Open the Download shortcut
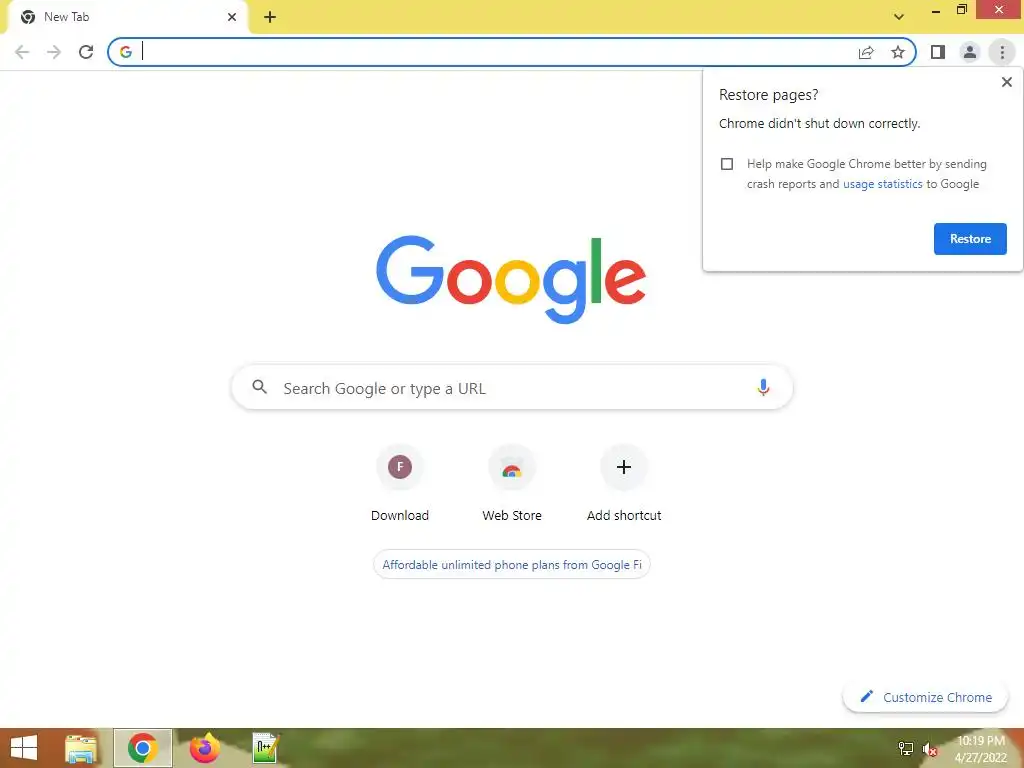Image resolution: width=1024 pixels, height=768 pixels. [x=400, y=484]
